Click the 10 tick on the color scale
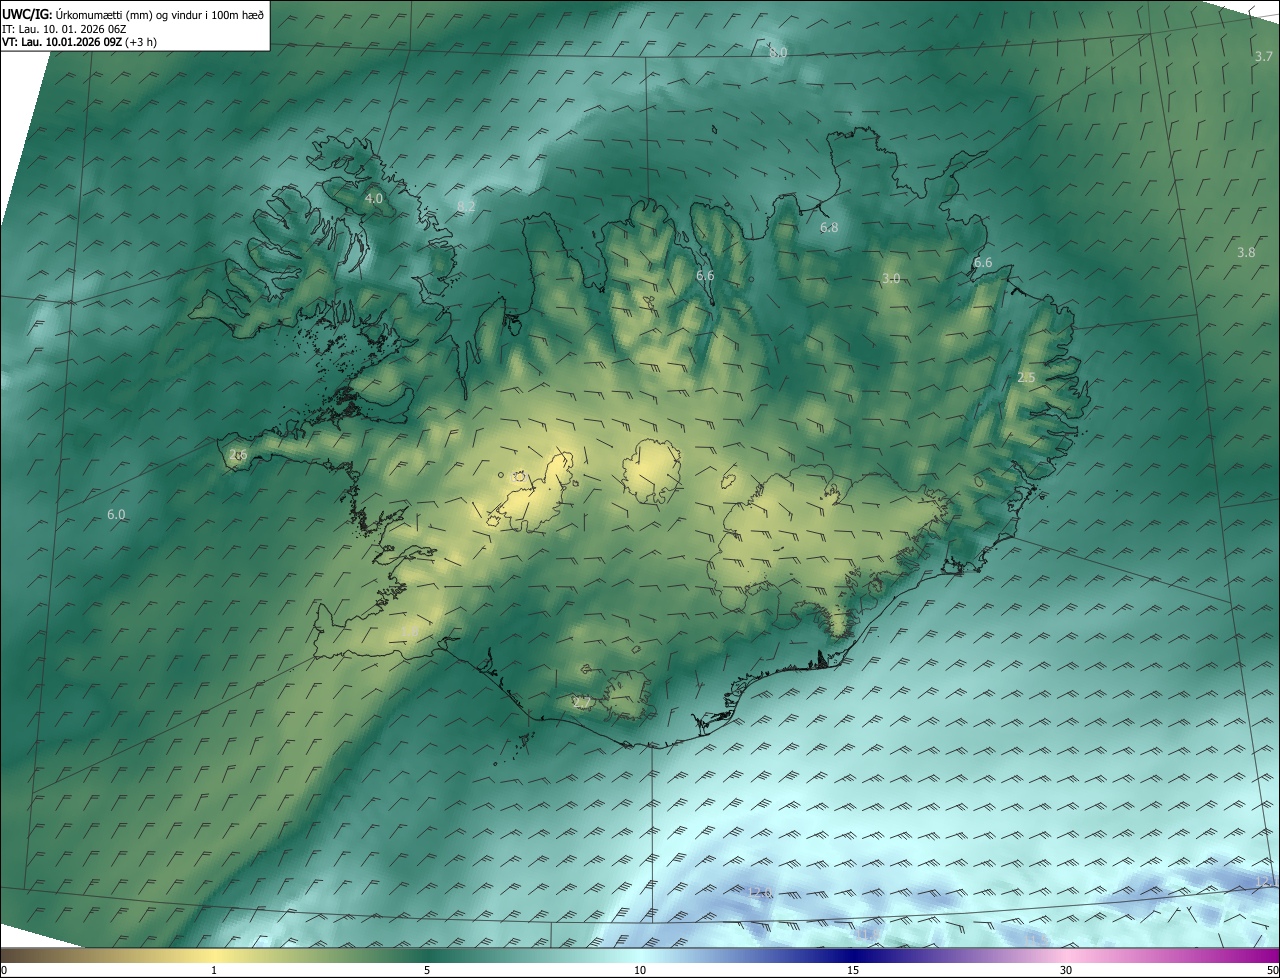The height and width of the screenshot is (978, 1280). pos(640,970)
